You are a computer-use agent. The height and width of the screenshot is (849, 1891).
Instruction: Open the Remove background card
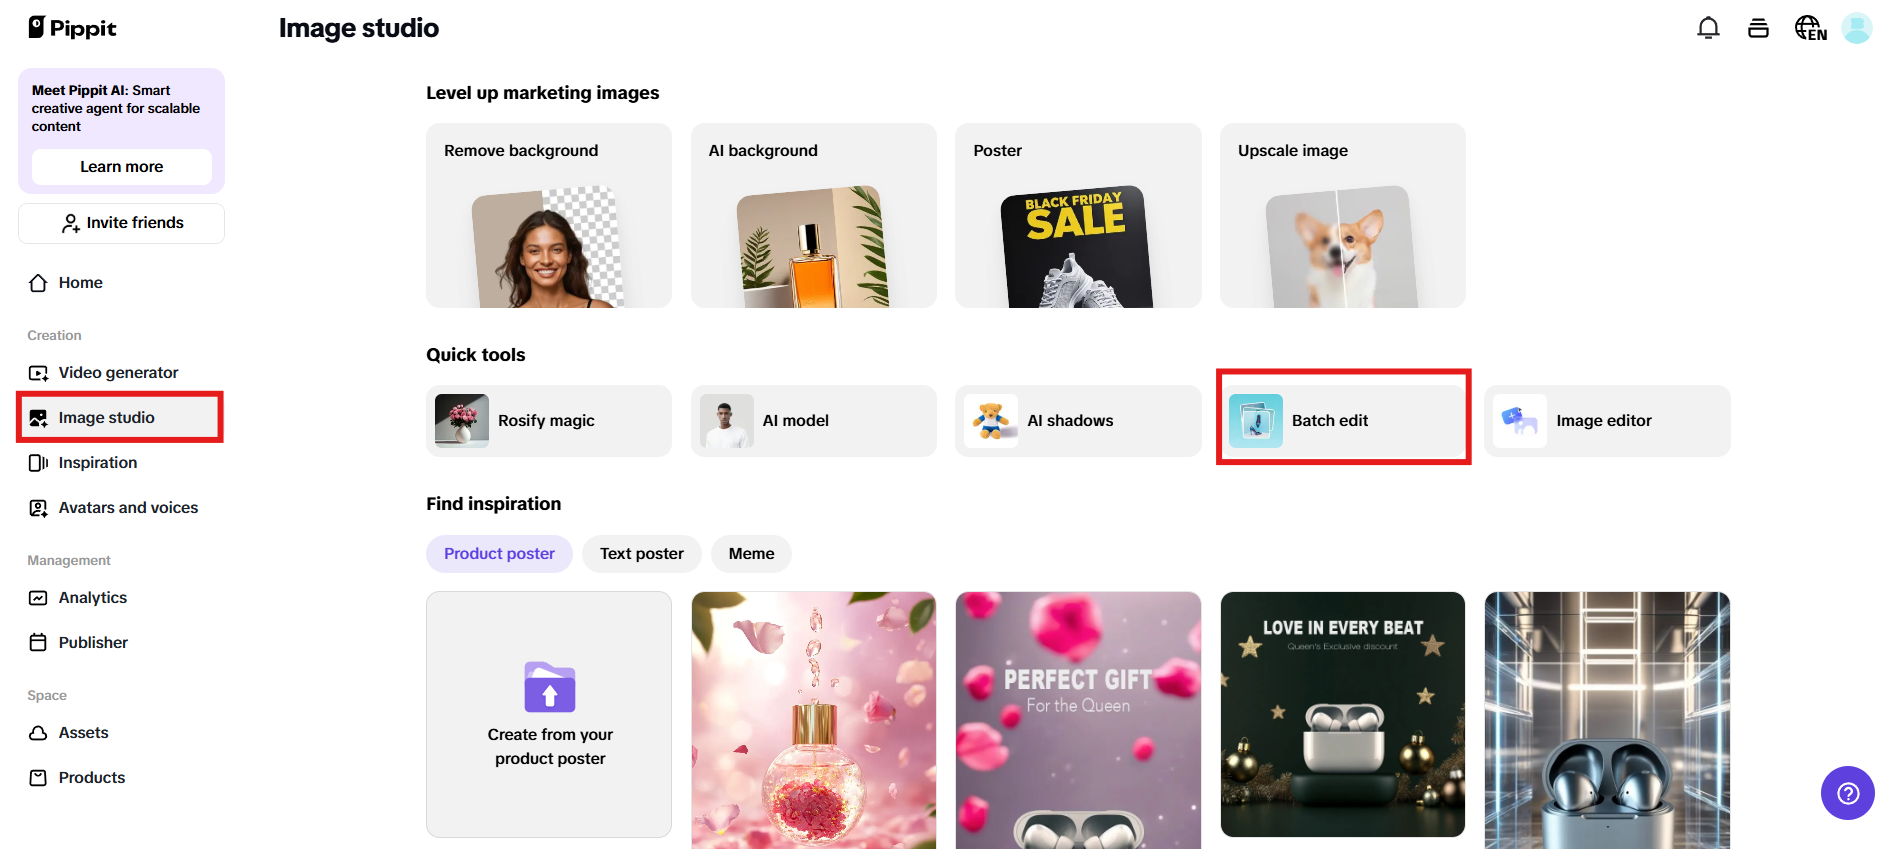pyautogui.click(x=549, y=216)
